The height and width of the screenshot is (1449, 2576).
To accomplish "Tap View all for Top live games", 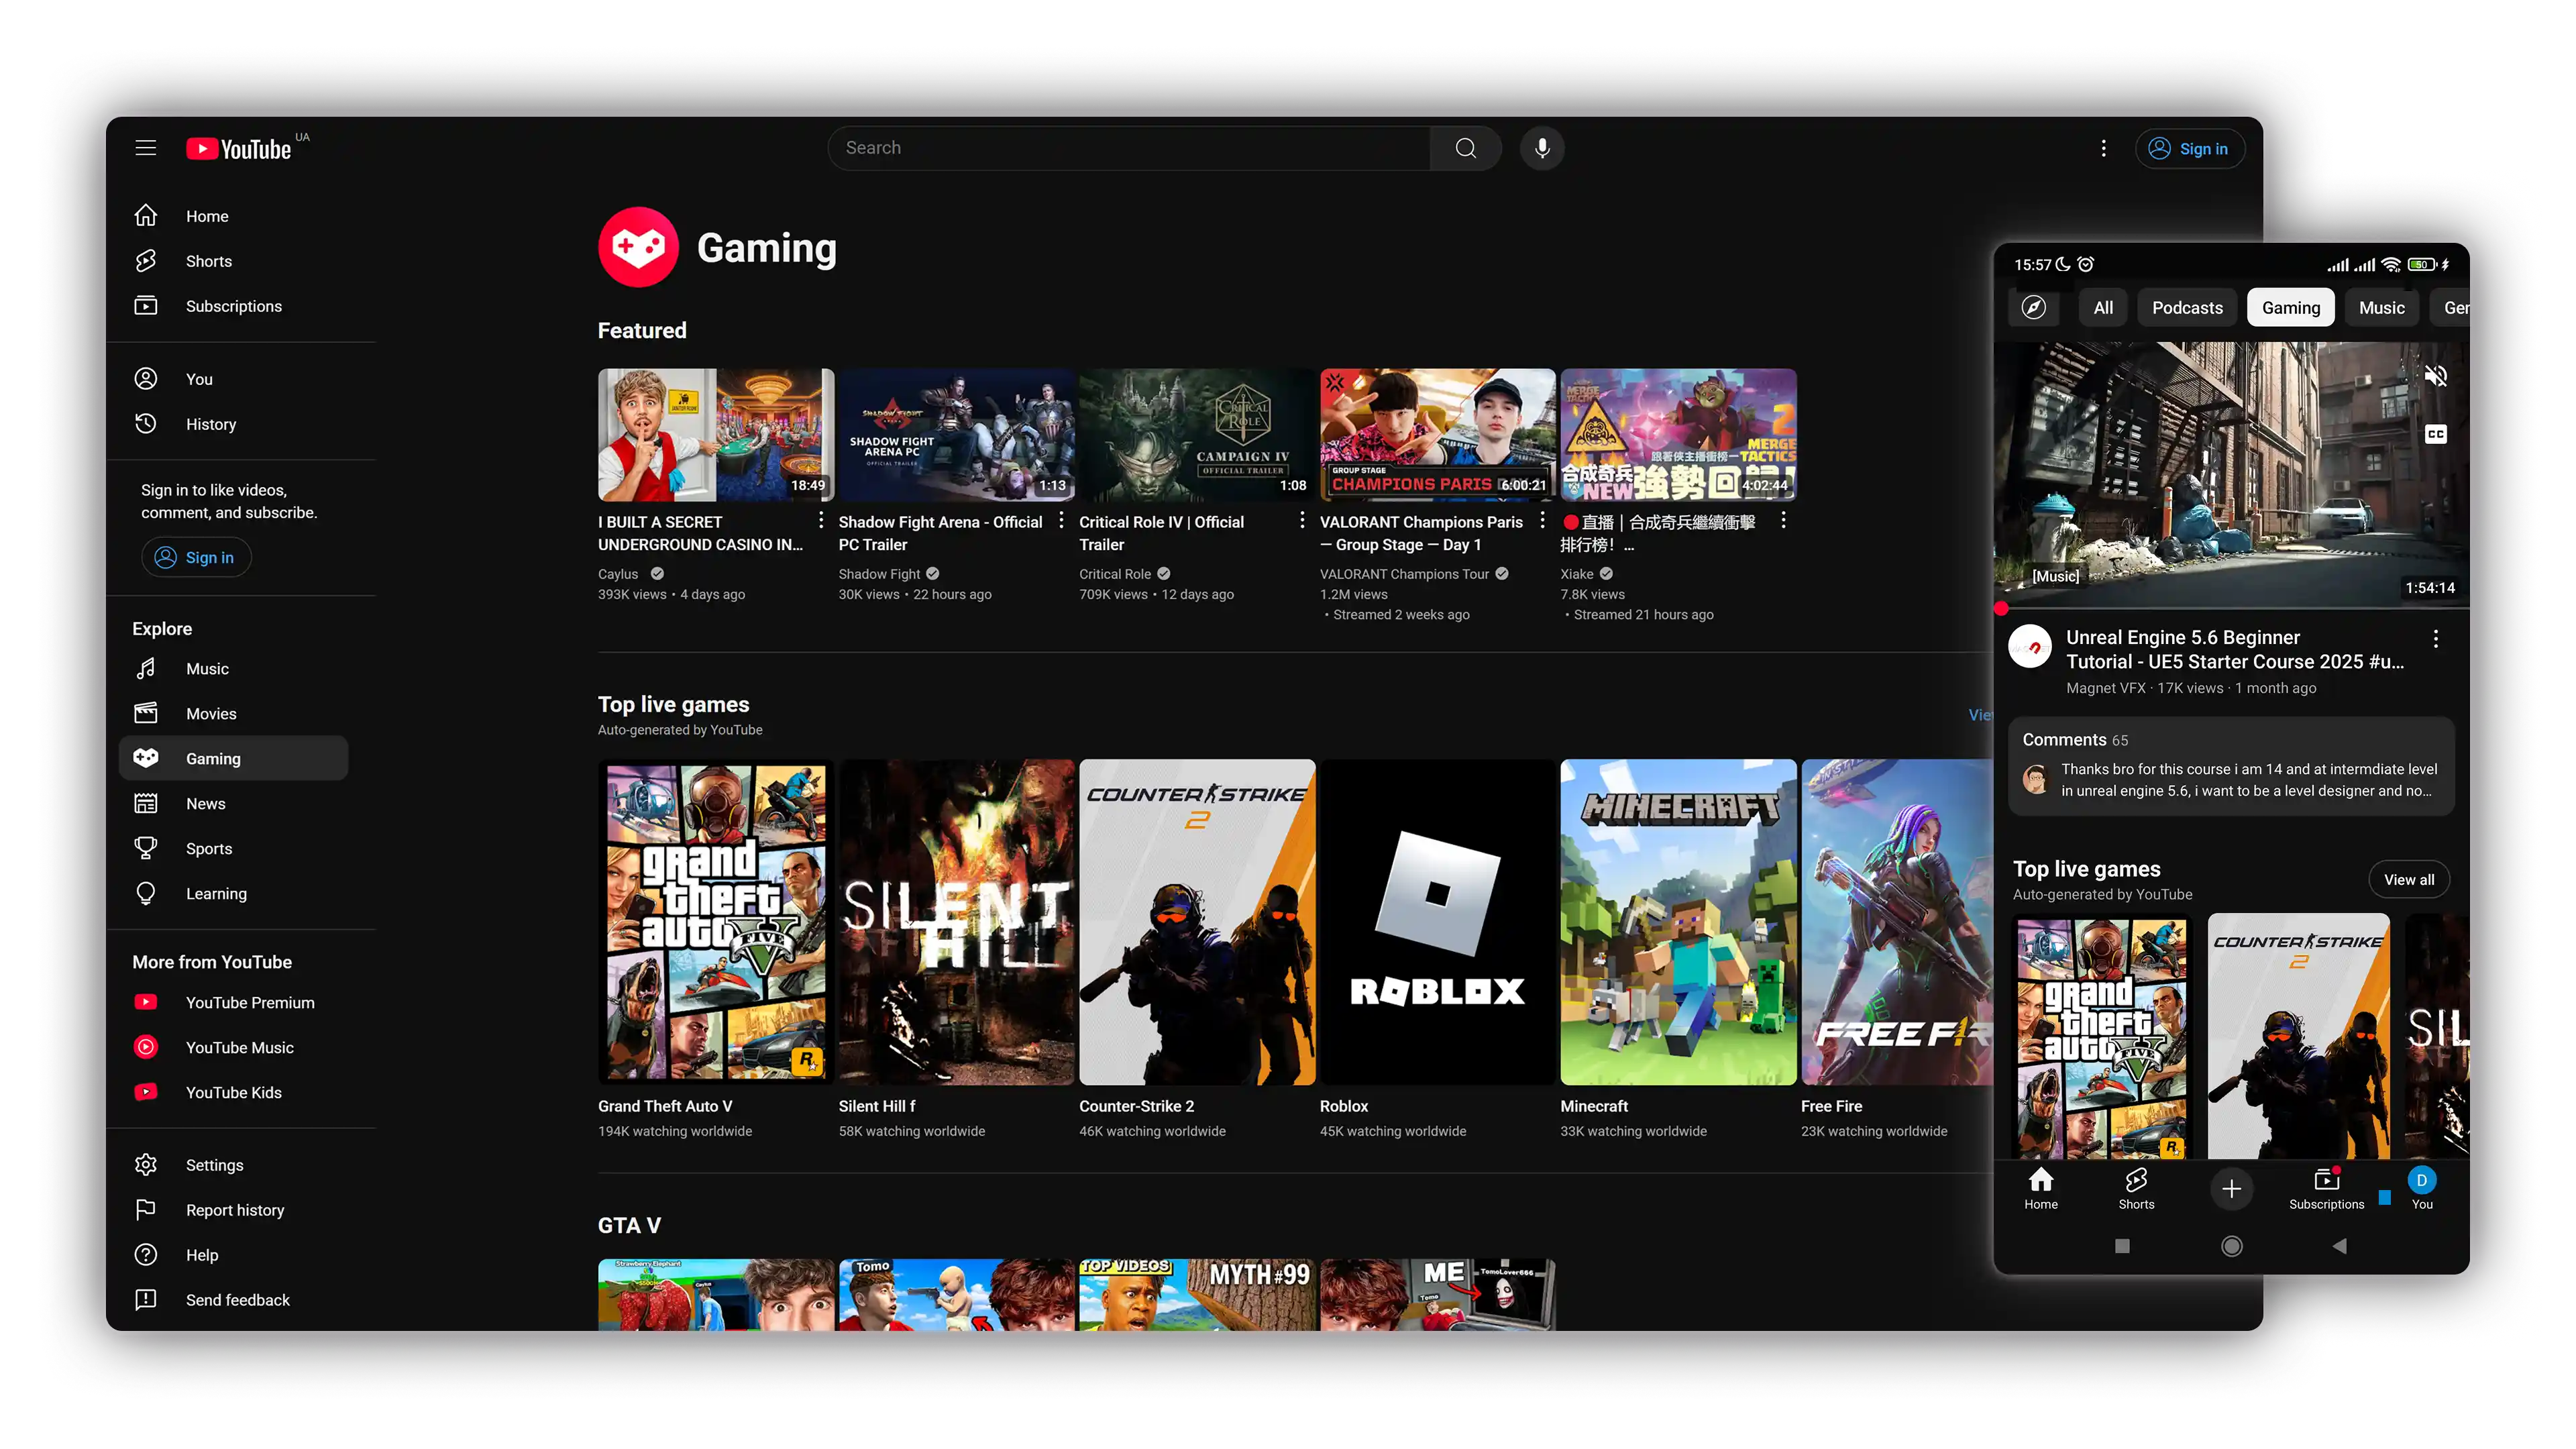I will click(2408, 879).
